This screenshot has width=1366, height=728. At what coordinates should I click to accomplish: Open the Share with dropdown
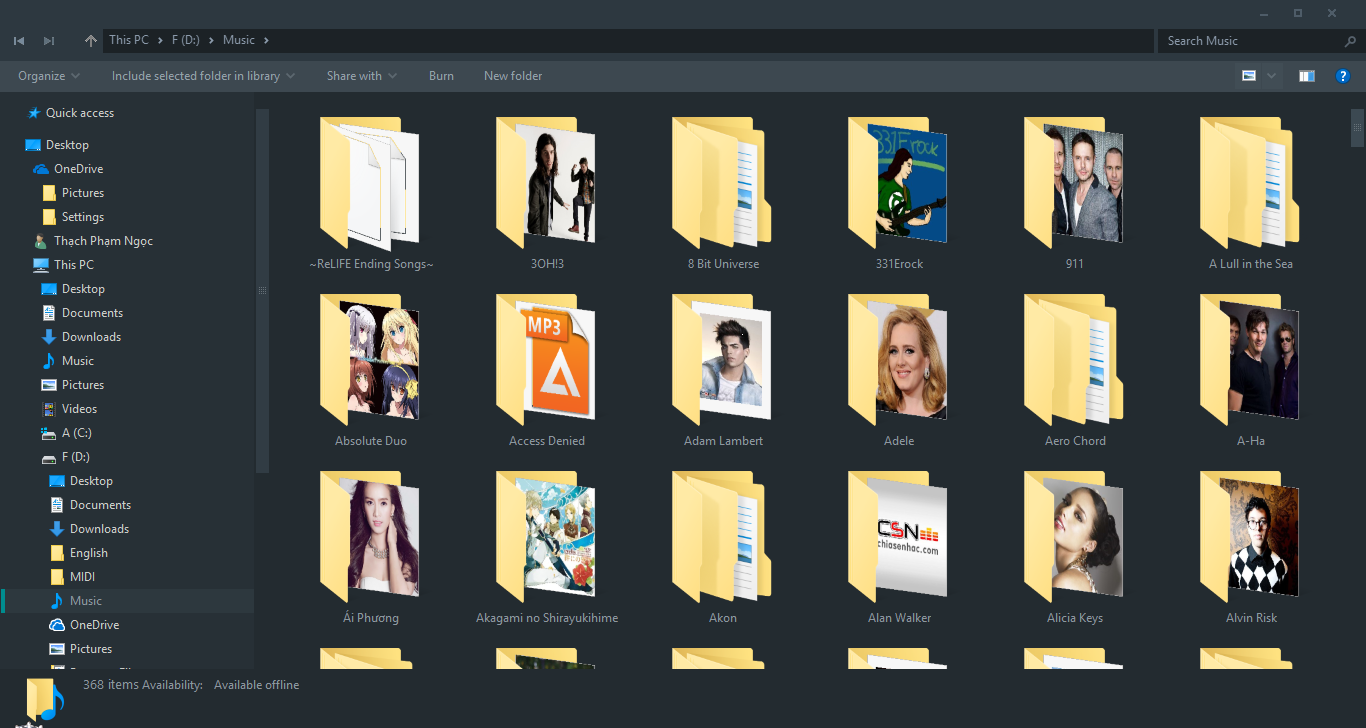coord(361,76)
